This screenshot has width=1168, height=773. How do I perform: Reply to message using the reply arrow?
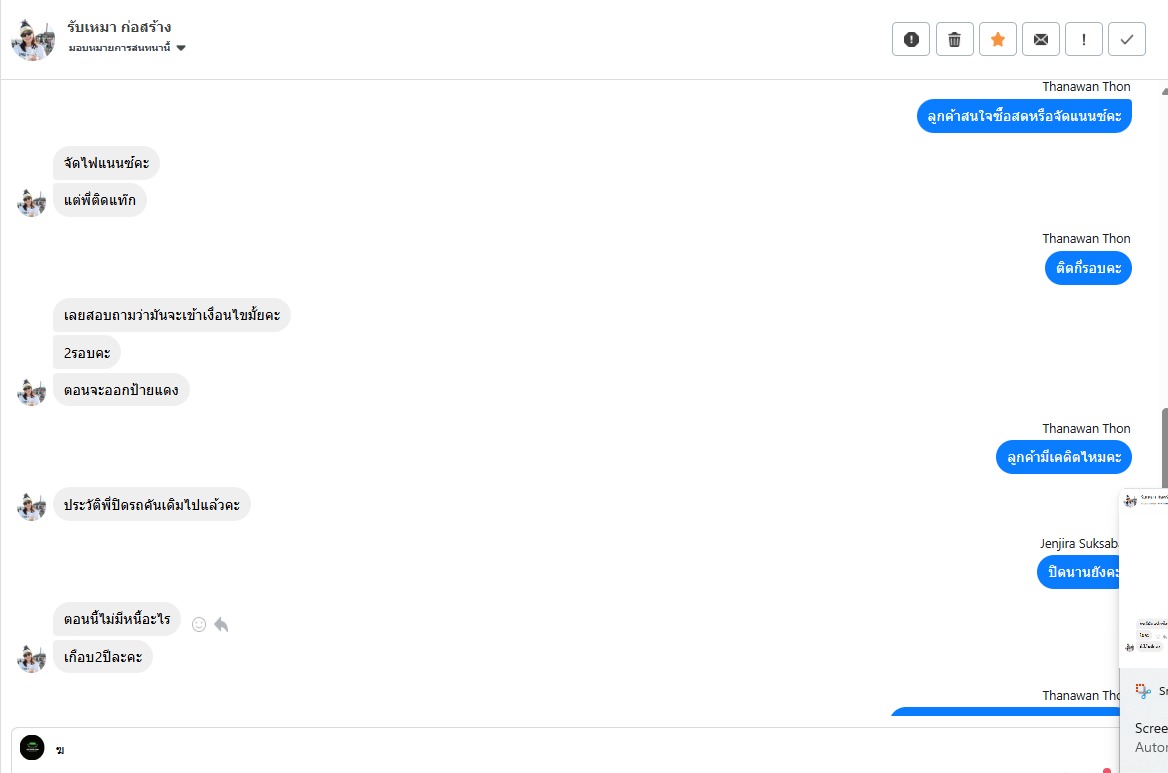(221, 624)
